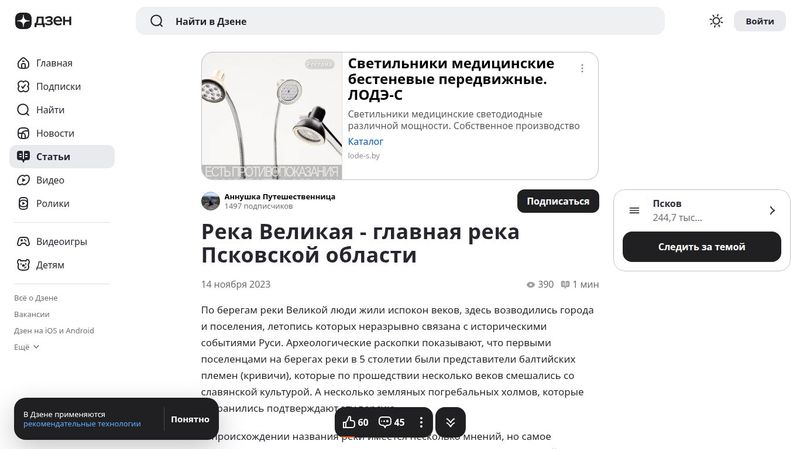Click the Подписаться button

pos(558,201)
